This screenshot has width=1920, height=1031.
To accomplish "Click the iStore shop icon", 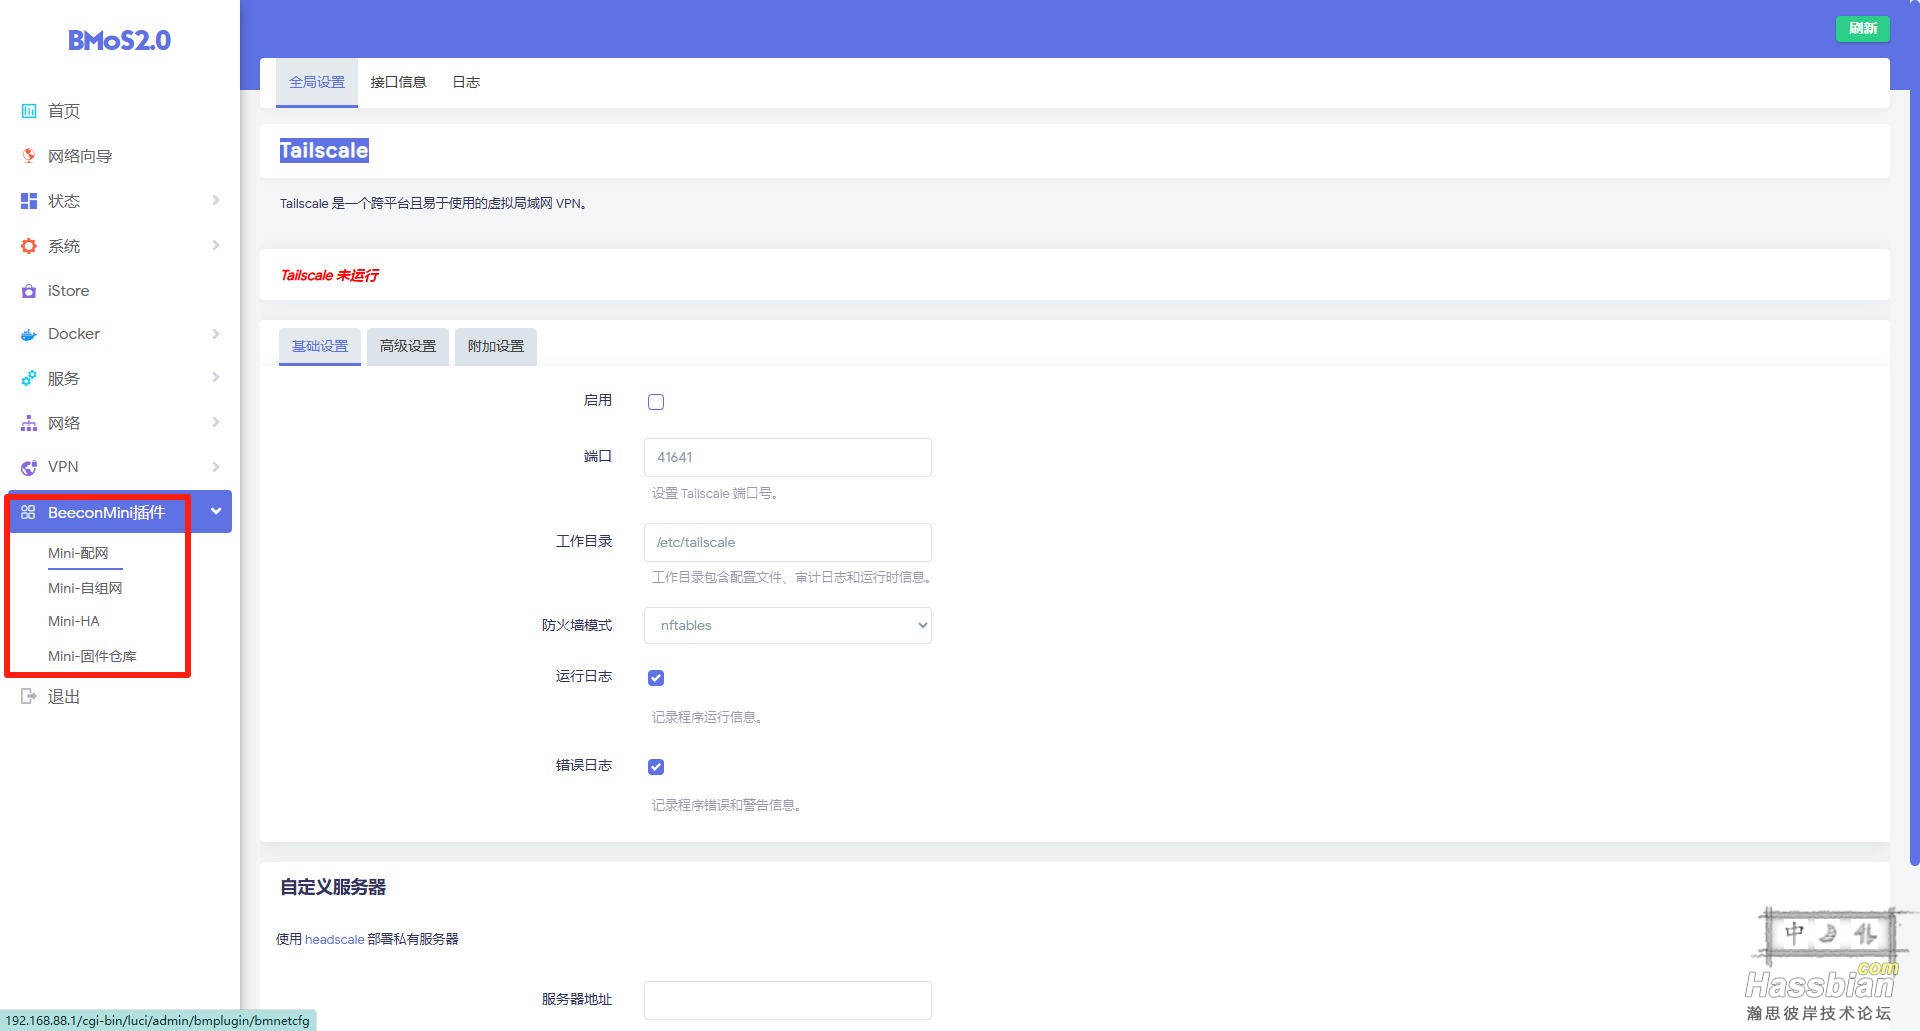I will point(29,291).
